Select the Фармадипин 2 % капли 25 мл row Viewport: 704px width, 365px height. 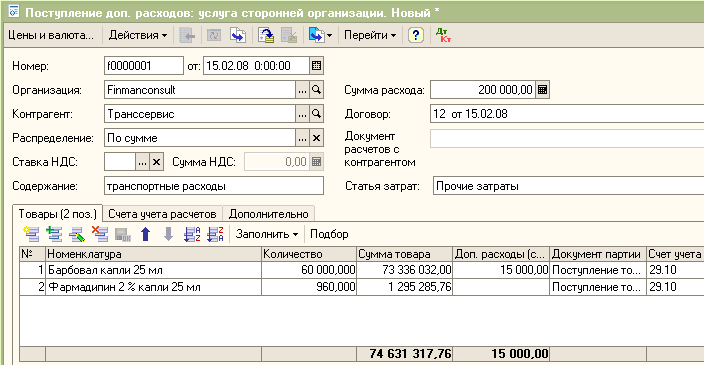[154, 287]
